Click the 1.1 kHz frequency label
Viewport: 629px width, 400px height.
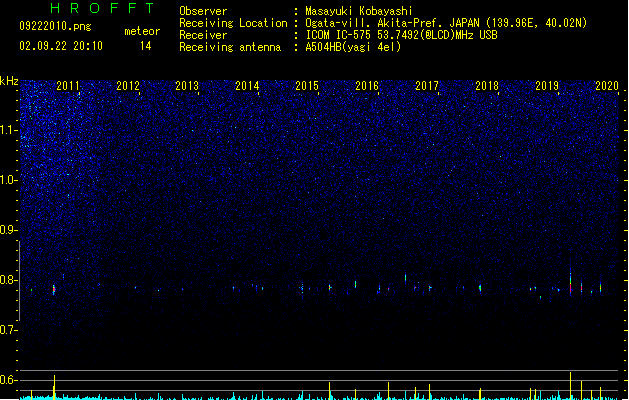coord(9,130)
